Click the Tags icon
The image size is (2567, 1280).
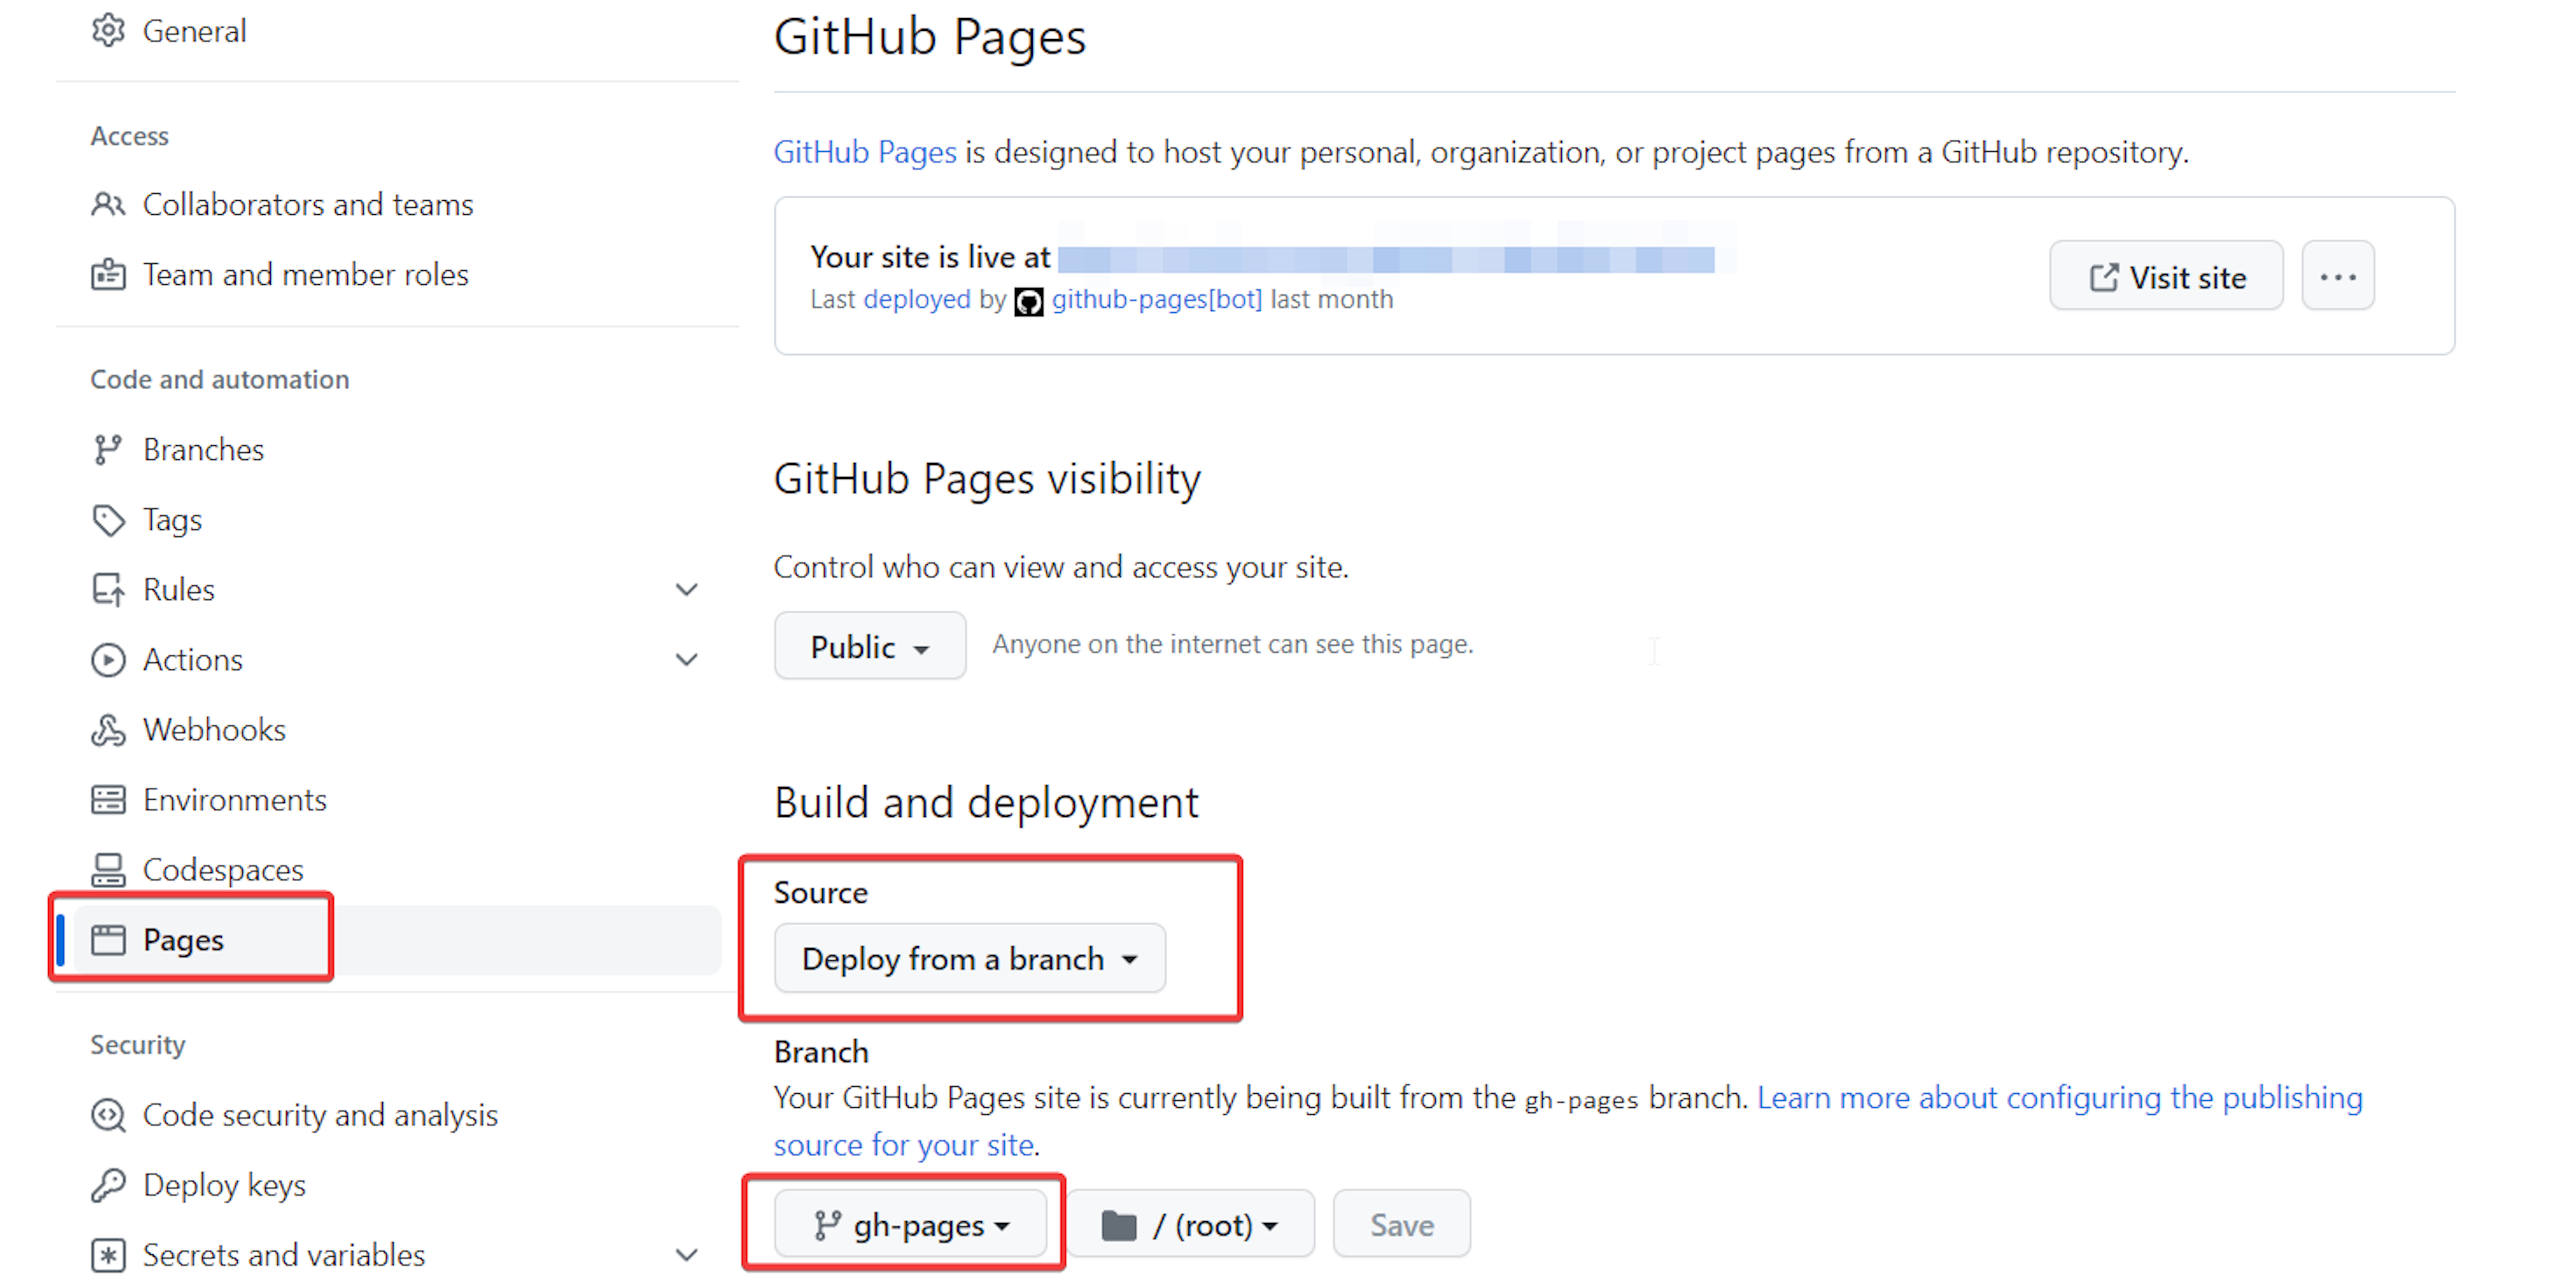[110, 519]
